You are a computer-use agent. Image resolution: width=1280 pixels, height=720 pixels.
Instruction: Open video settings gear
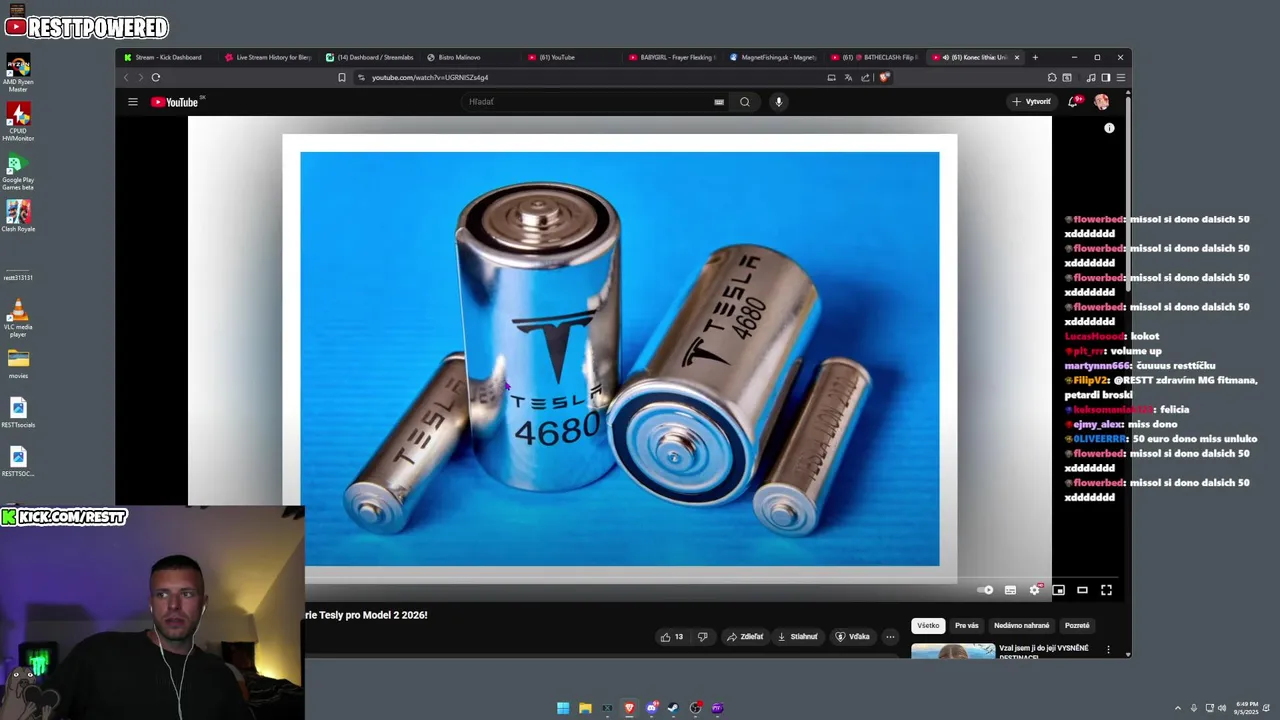coord(1035,590)
